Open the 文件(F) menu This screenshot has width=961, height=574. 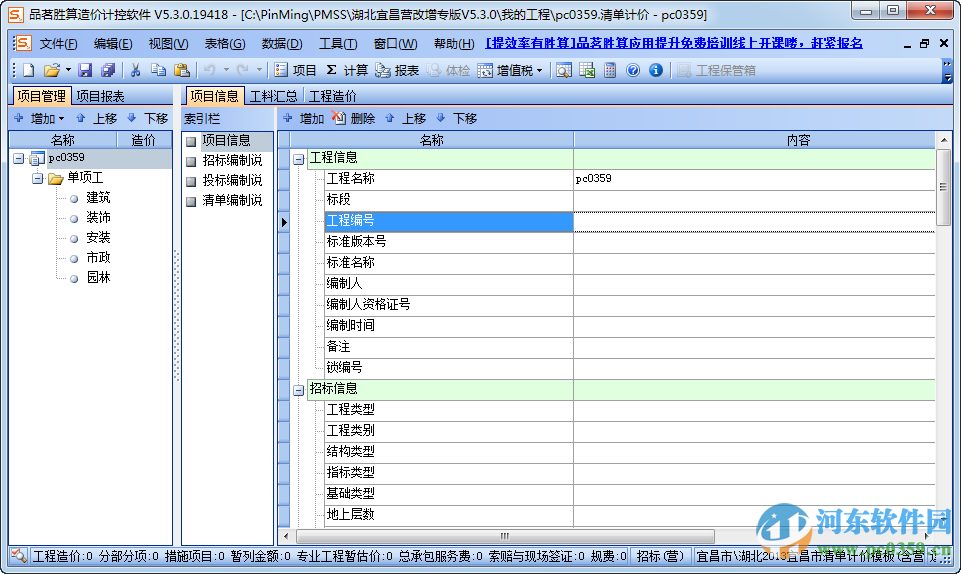(x=58, y=43)
